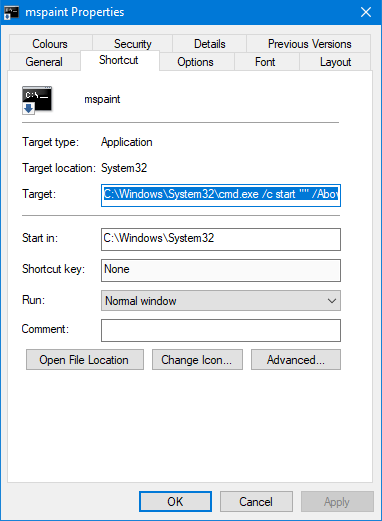Click the Run label
Viewport: 382px width, 521px height.
(x=33, y=300)
